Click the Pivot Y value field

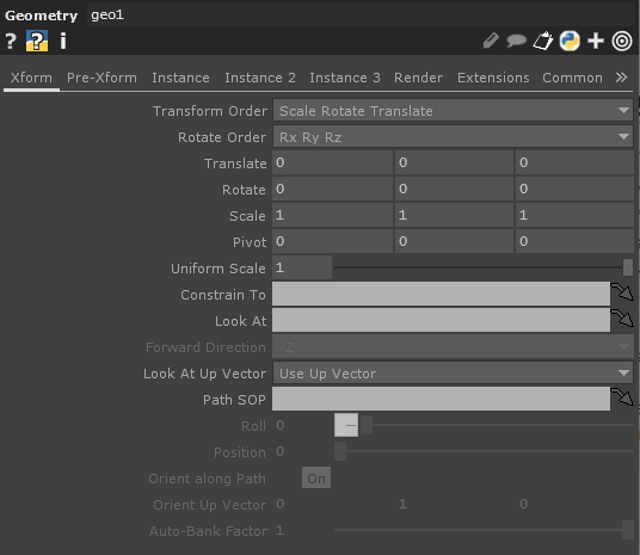click(x=453, y=241)
